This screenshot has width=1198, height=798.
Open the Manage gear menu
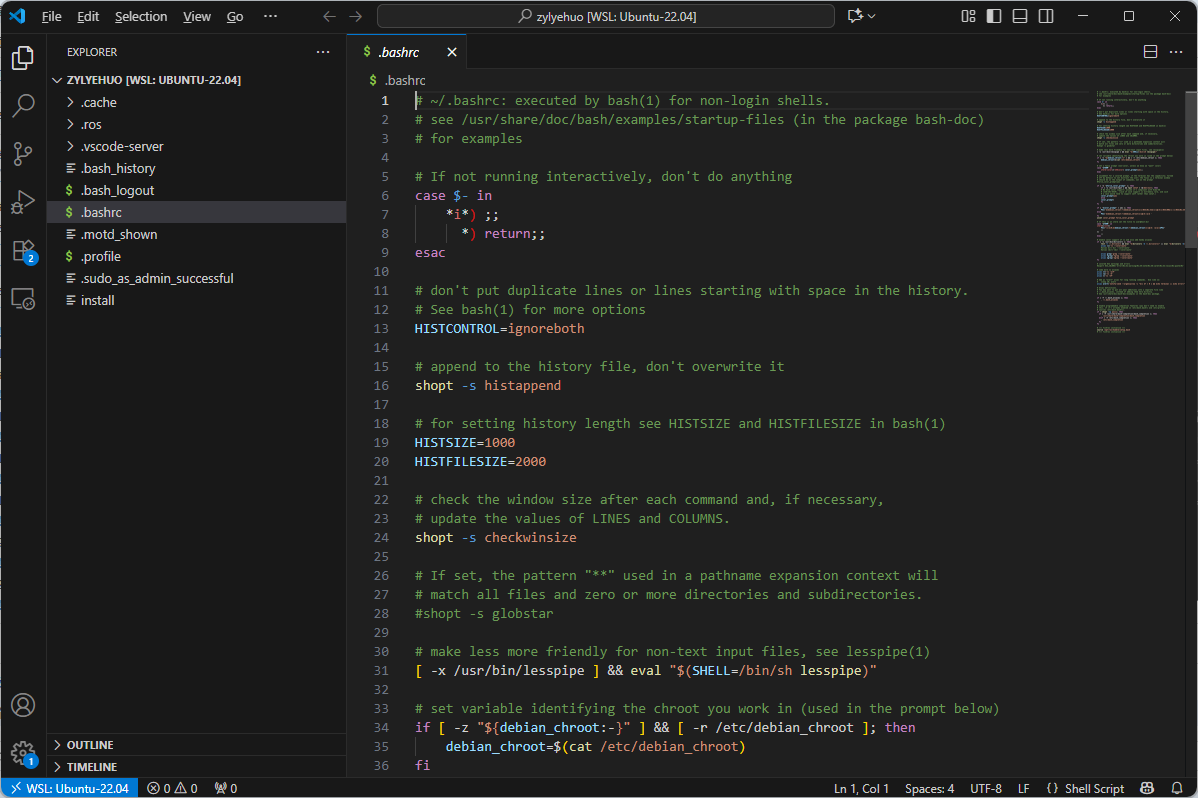coord(23,752)
